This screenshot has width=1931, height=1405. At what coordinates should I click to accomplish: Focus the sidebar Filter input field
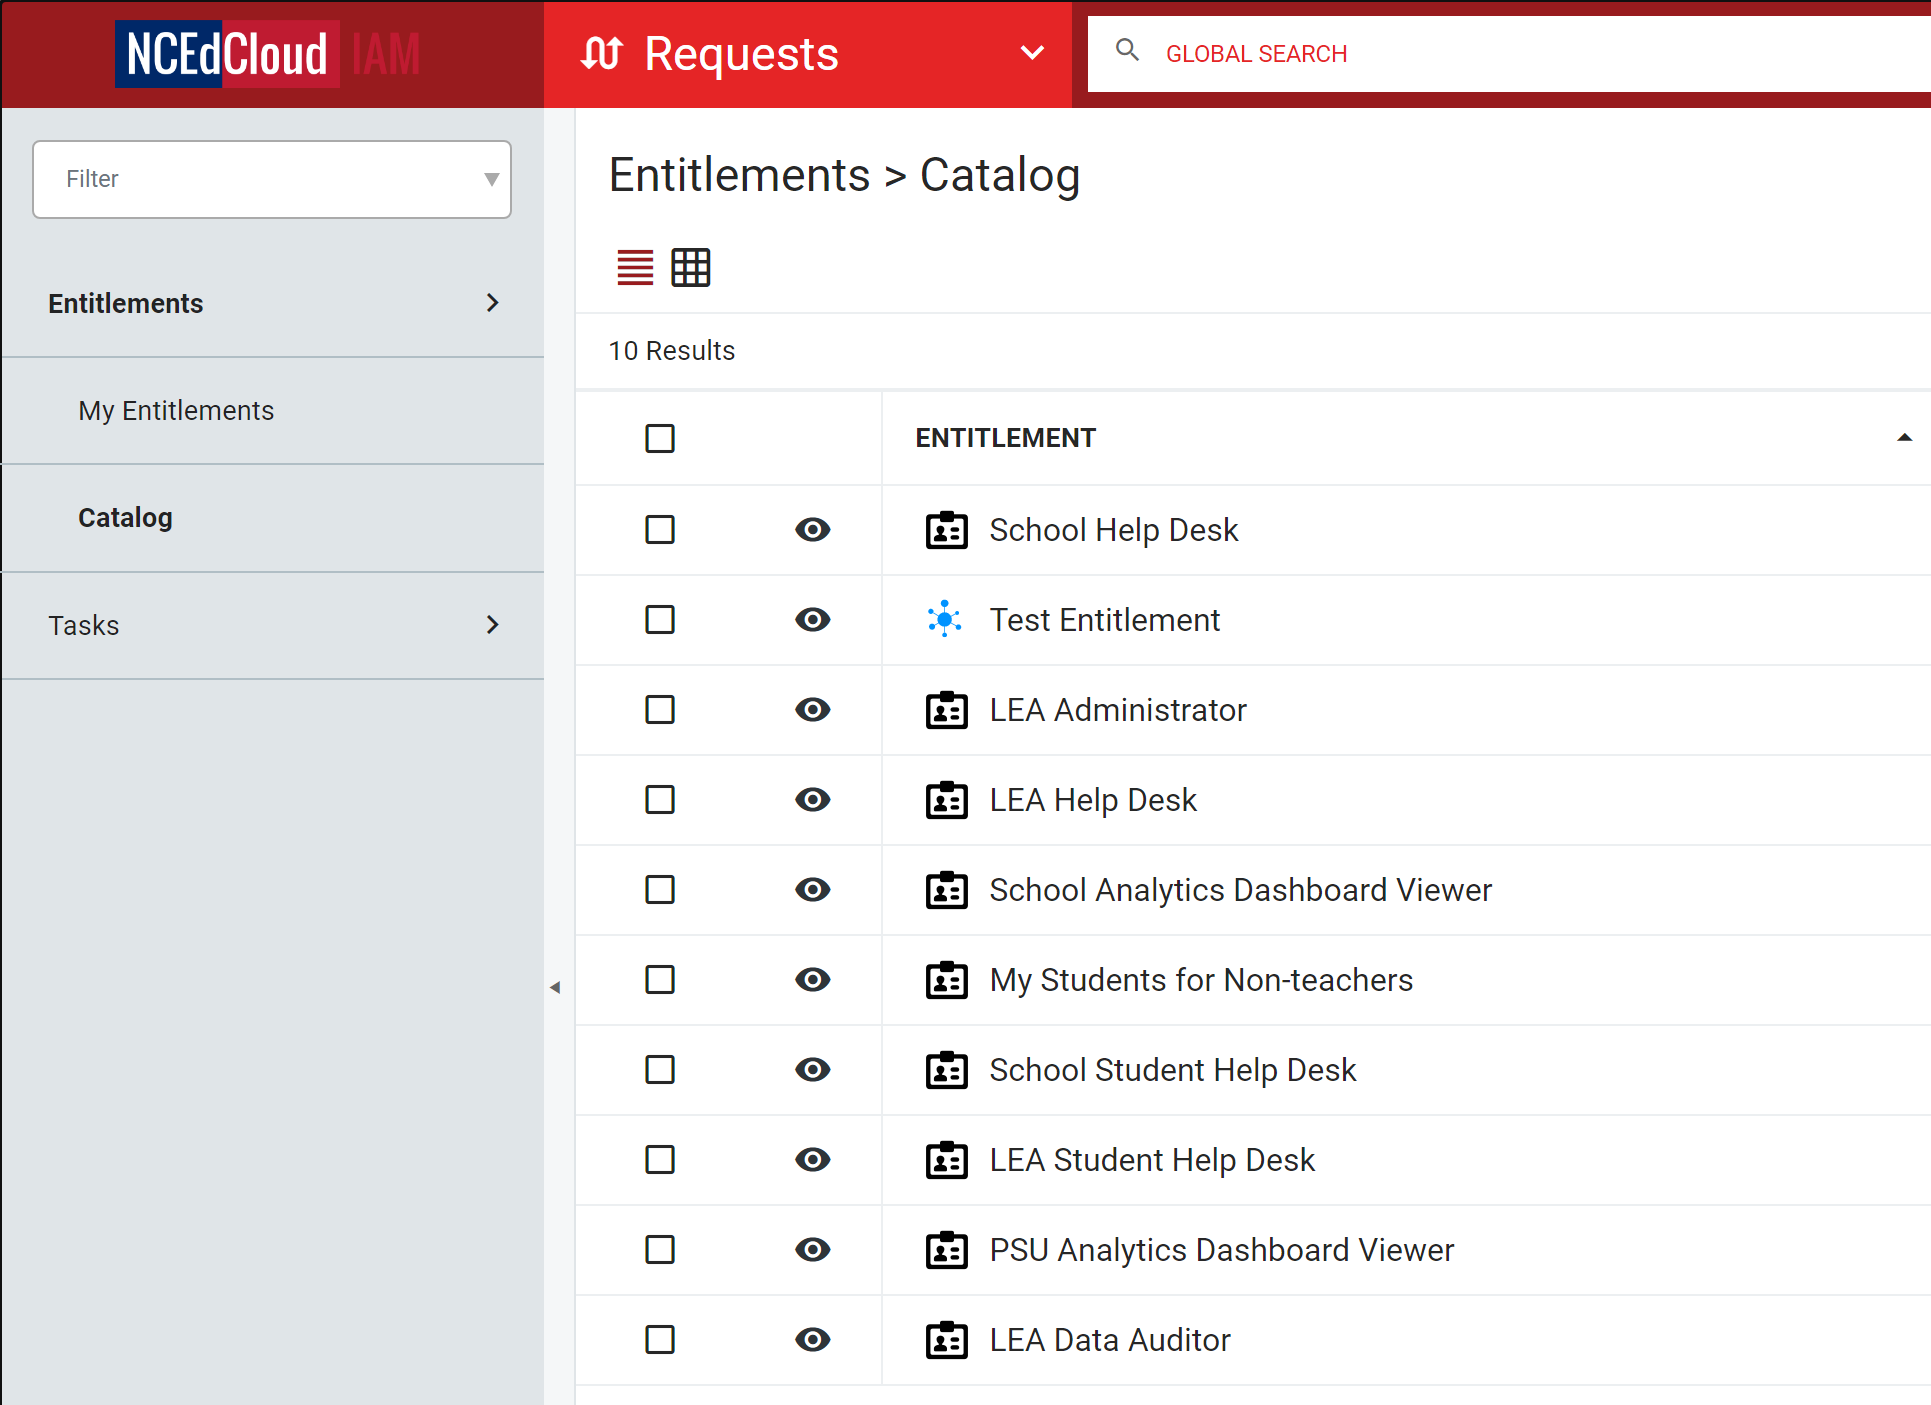coord(272,180)
